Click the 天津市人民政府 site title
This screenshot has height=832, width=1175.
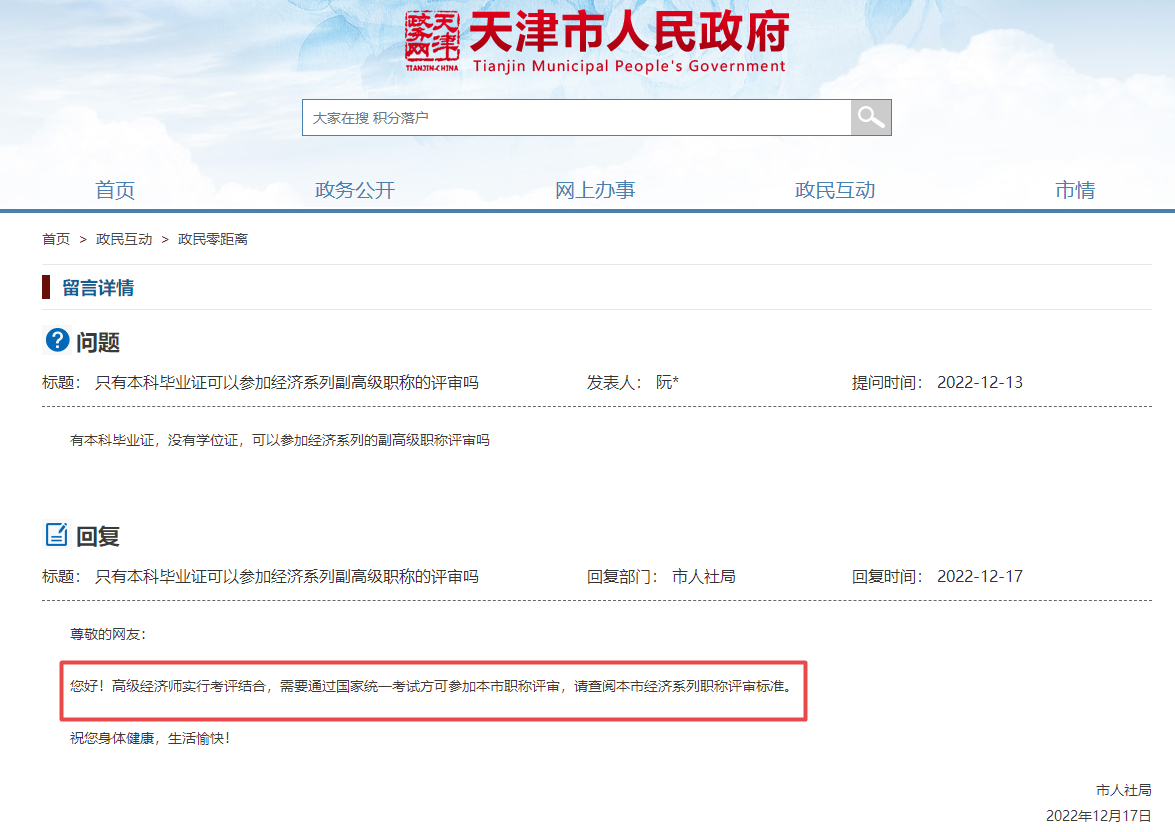tap(628, 33)
